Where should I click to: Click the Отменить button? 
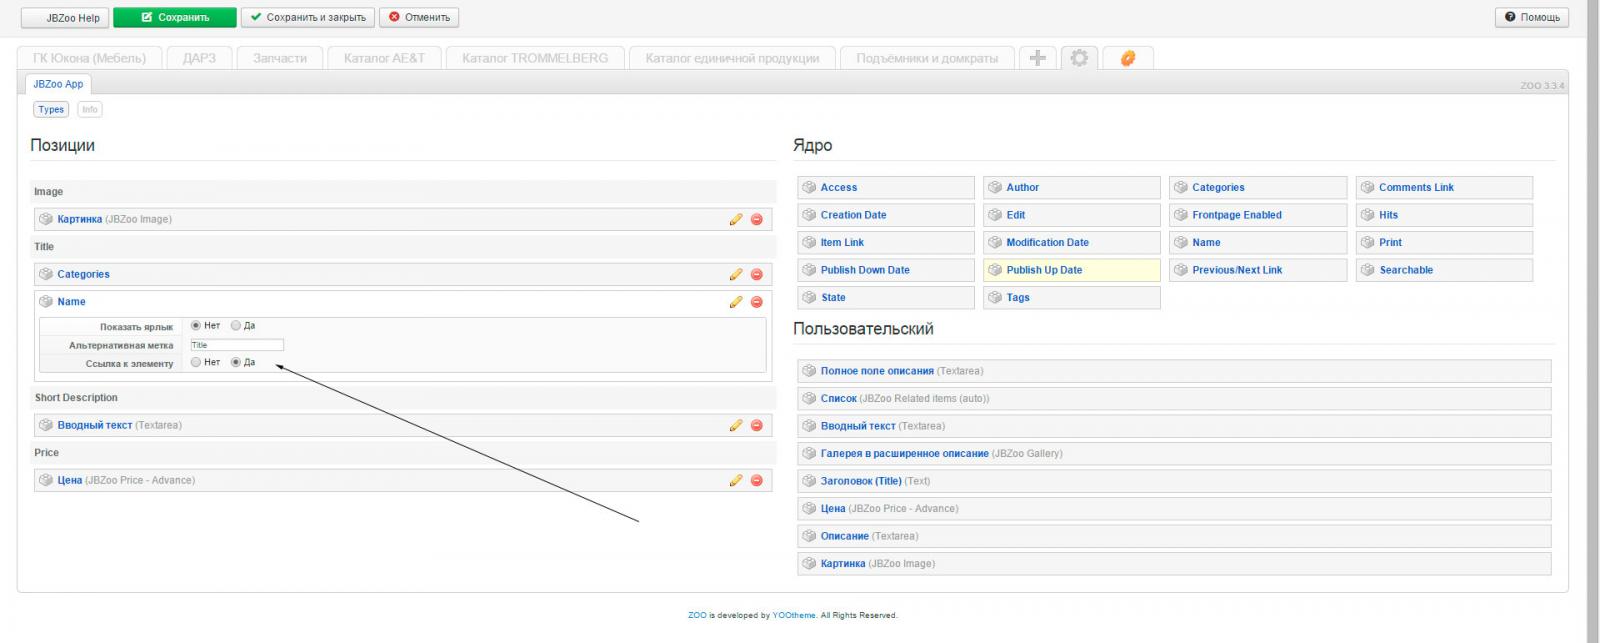(419, 17)
